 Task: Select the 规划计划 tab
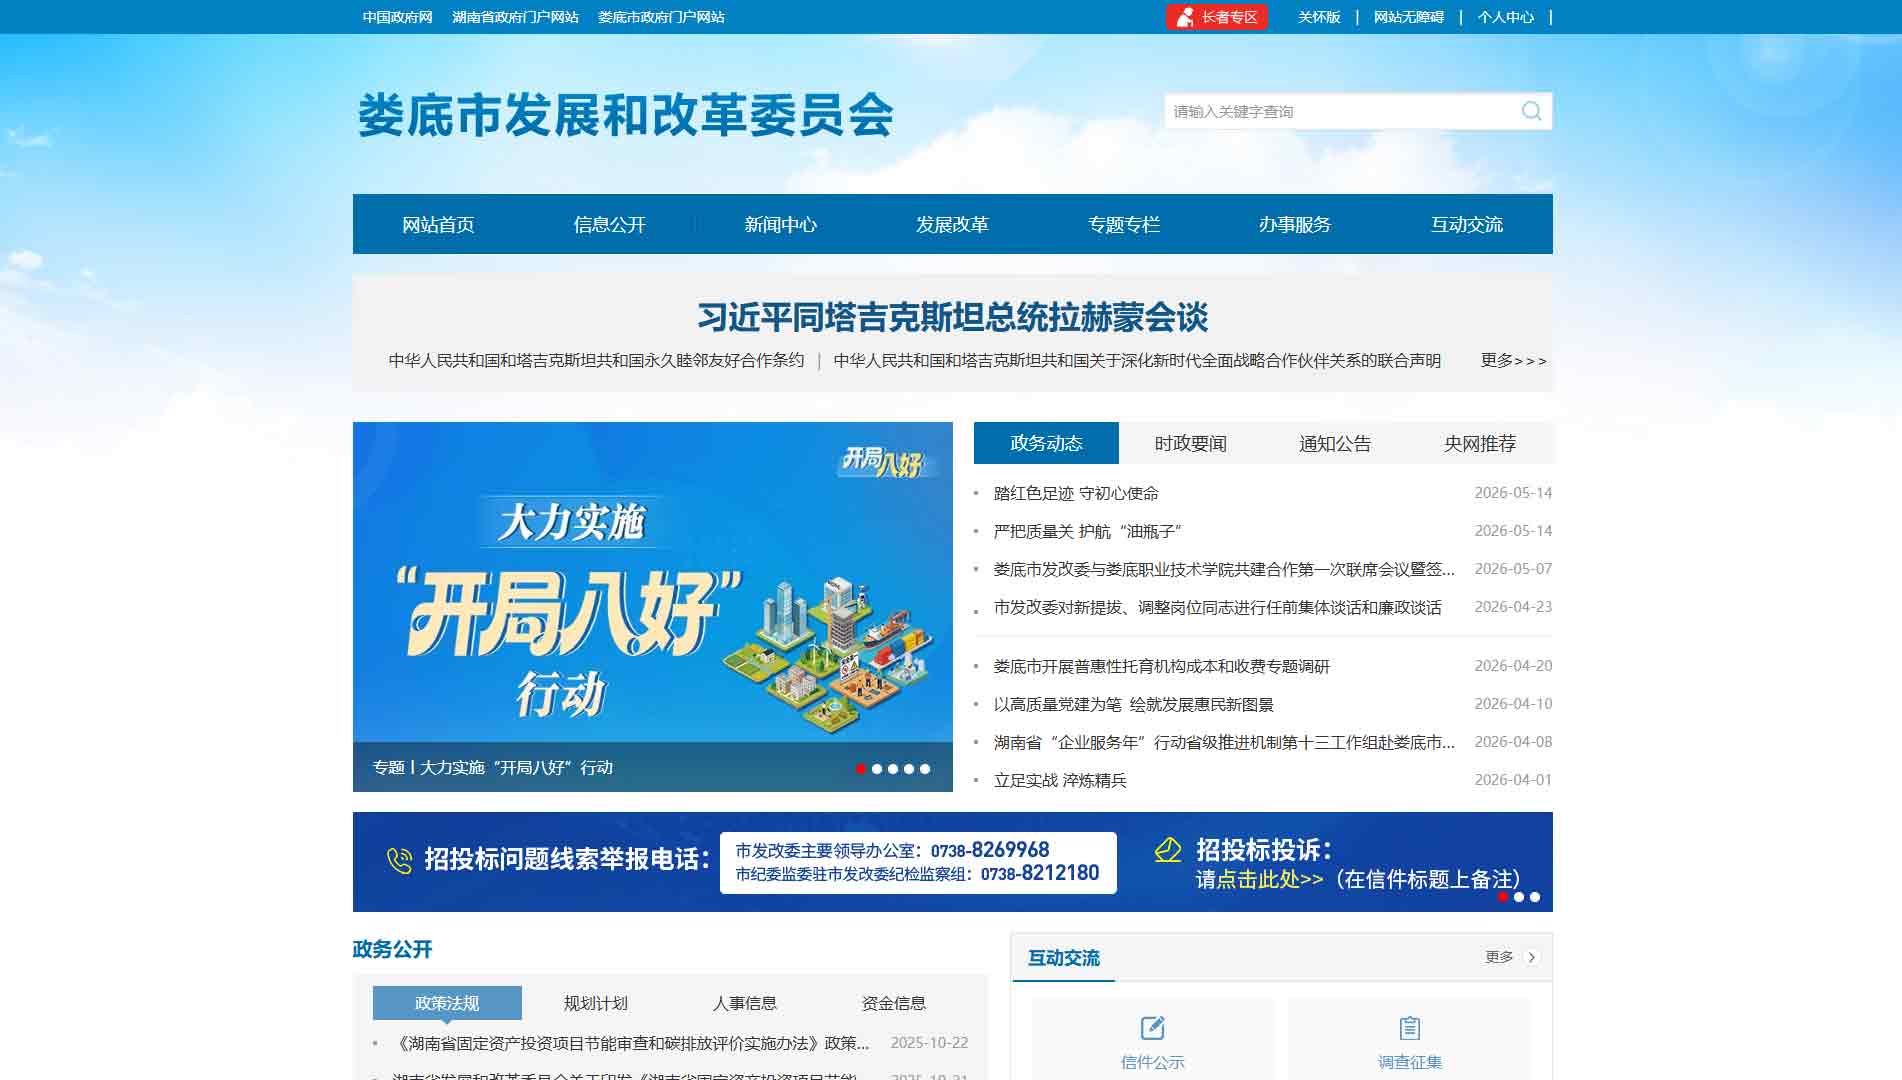click(596, 1003)
